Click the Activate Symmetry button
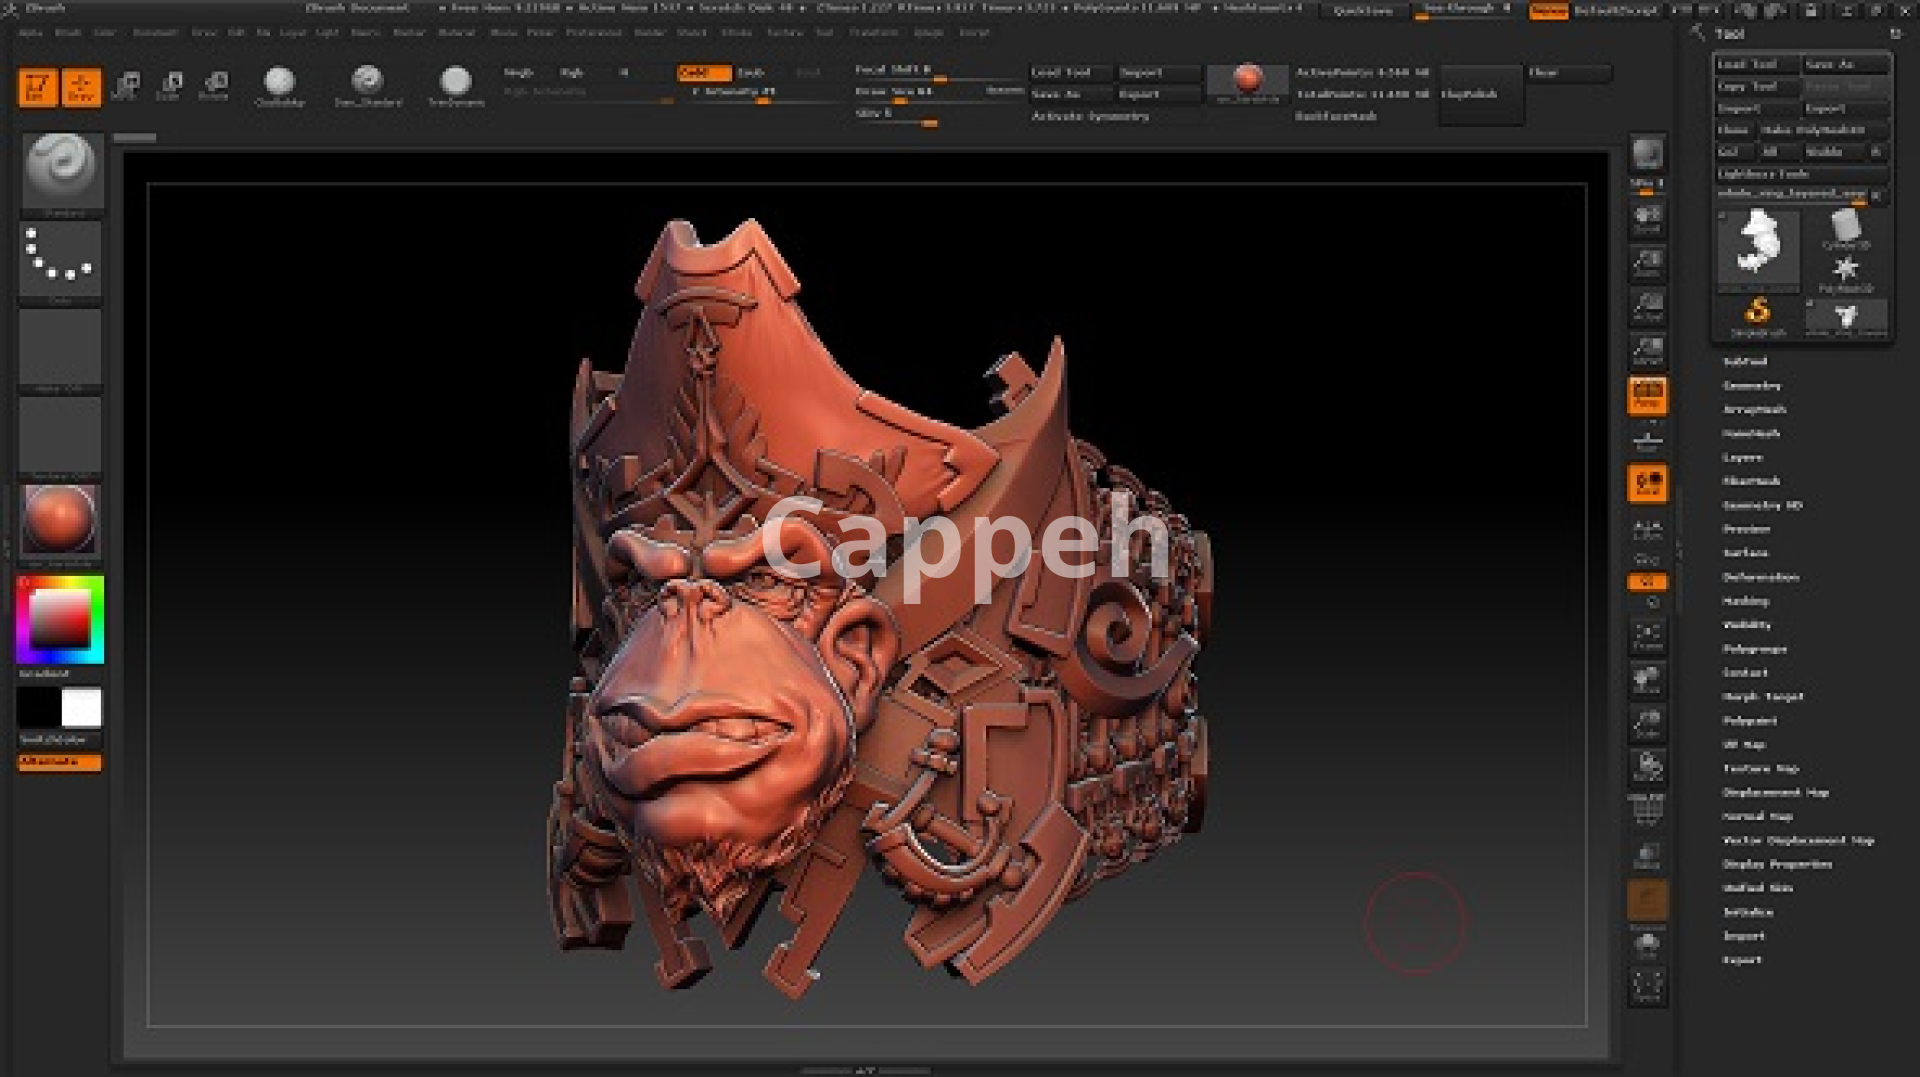This screenshot has height=1077, width=1920. pyautogui.click(x=1090, y=117)
